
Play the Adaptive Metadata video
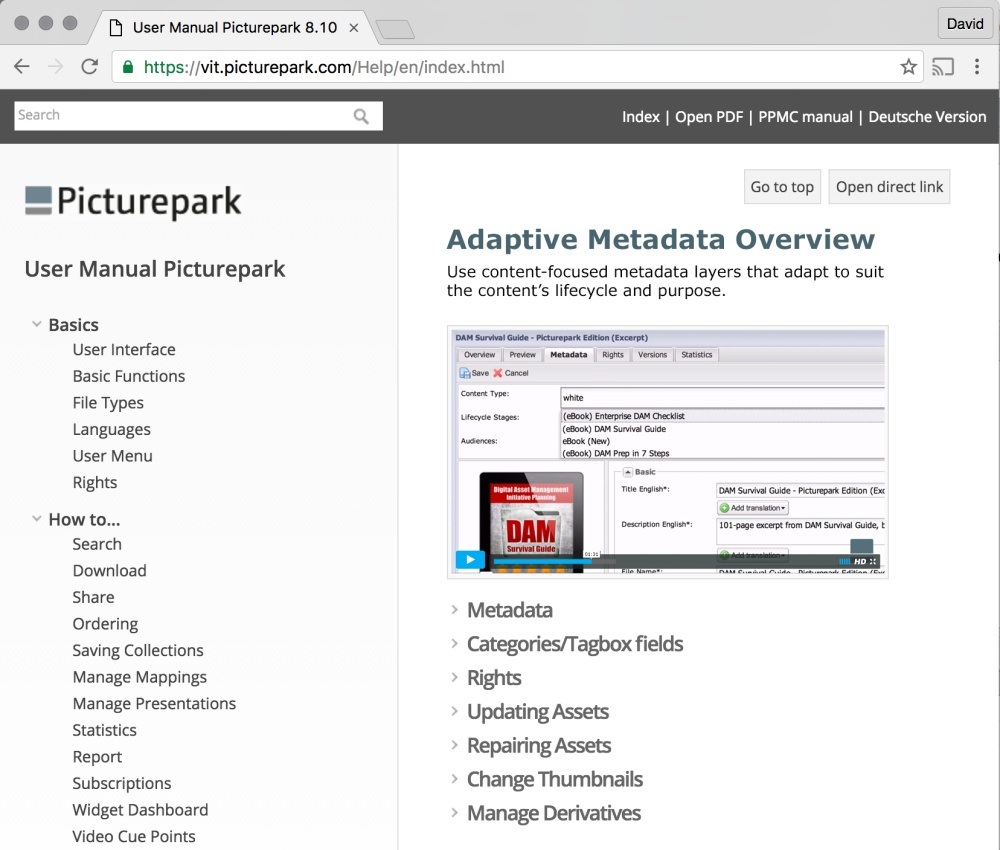tap(470, 560)
